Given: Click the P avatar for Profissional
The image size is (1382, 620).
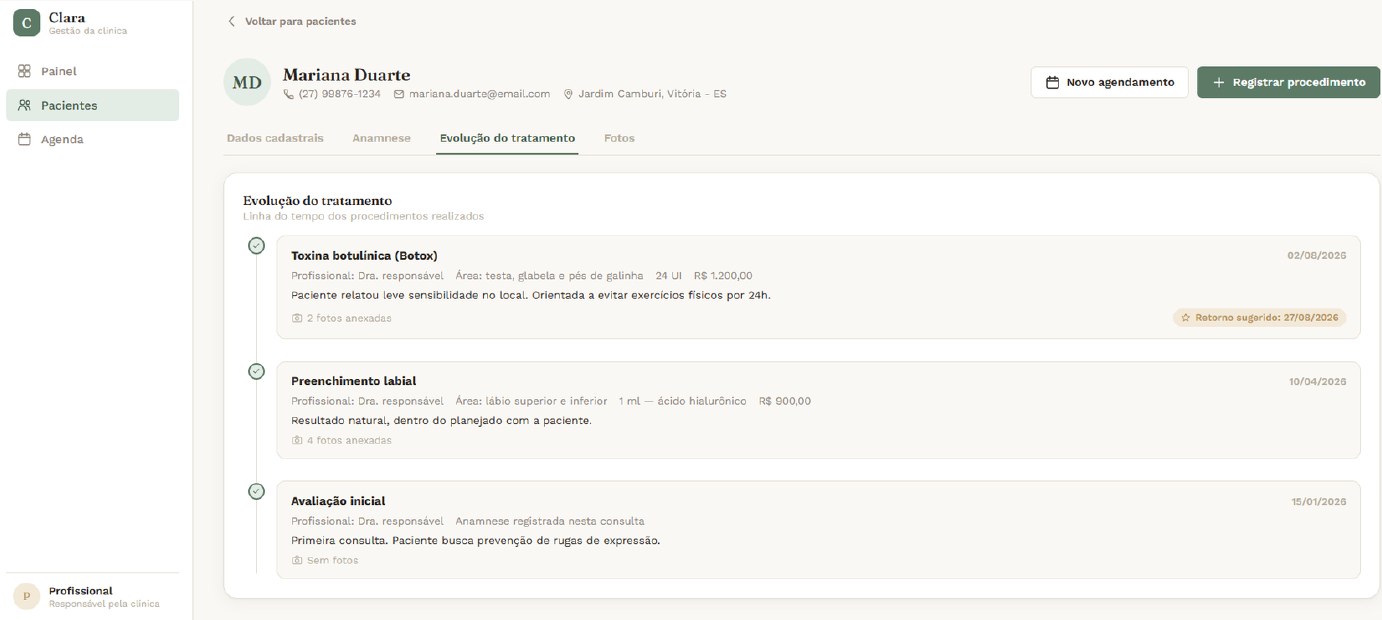Looking at the screenshot, I should 26,596.
